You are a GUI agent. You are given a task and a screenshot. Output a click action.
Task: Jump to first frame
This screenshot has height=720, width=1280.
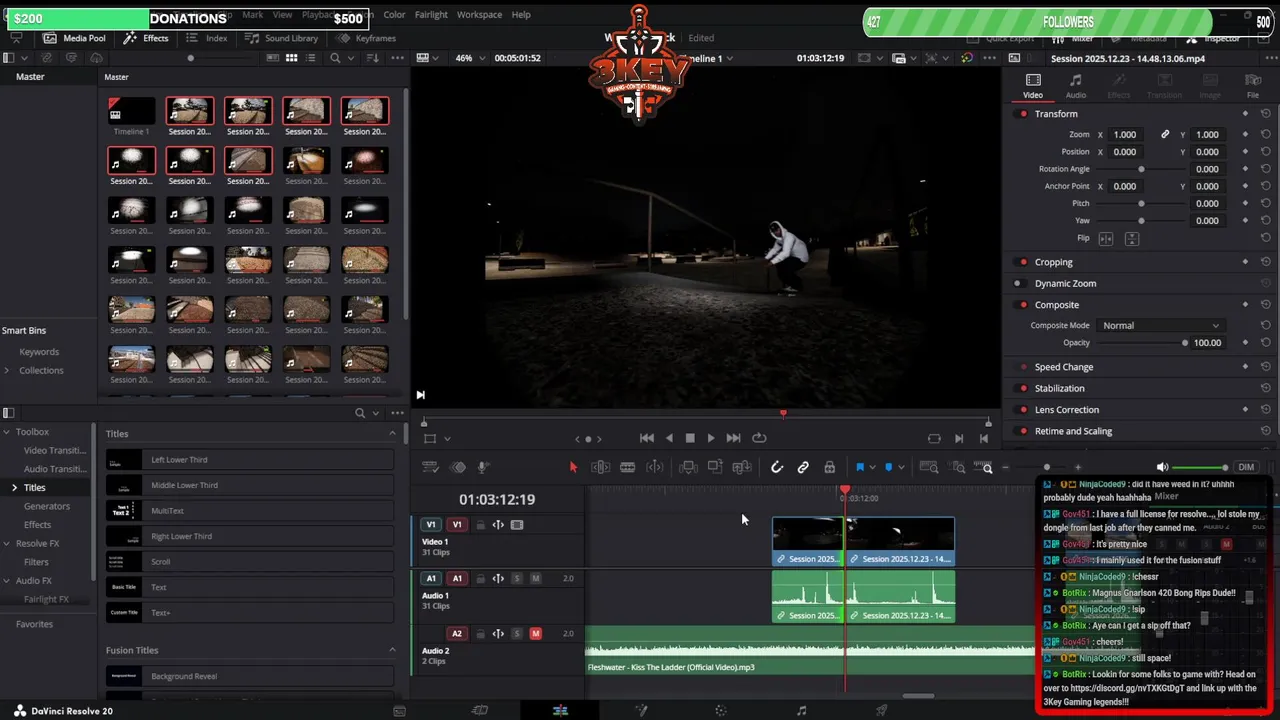click(x=647, y=438)
